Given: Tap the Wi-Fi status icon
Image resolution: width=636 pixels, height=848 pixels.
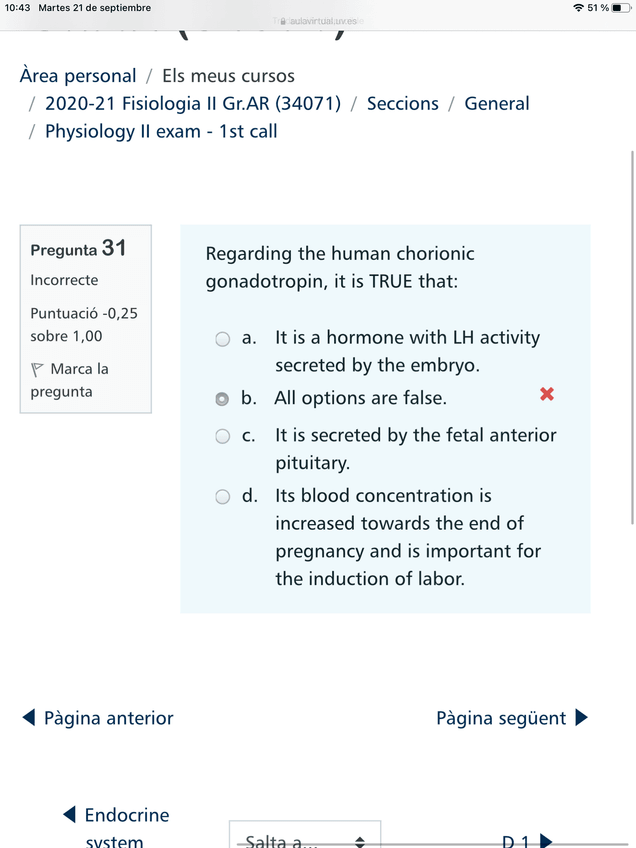Looking at the screenshot, I should coord(578,8).
